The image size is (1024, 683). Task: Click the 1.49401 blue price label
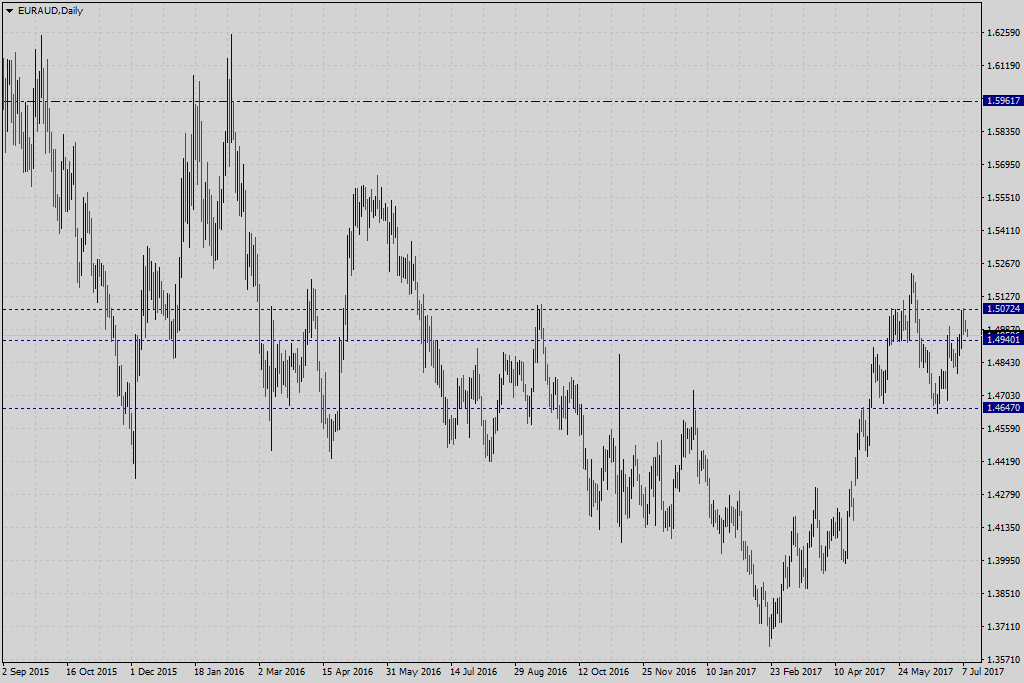click(1002, 340)
